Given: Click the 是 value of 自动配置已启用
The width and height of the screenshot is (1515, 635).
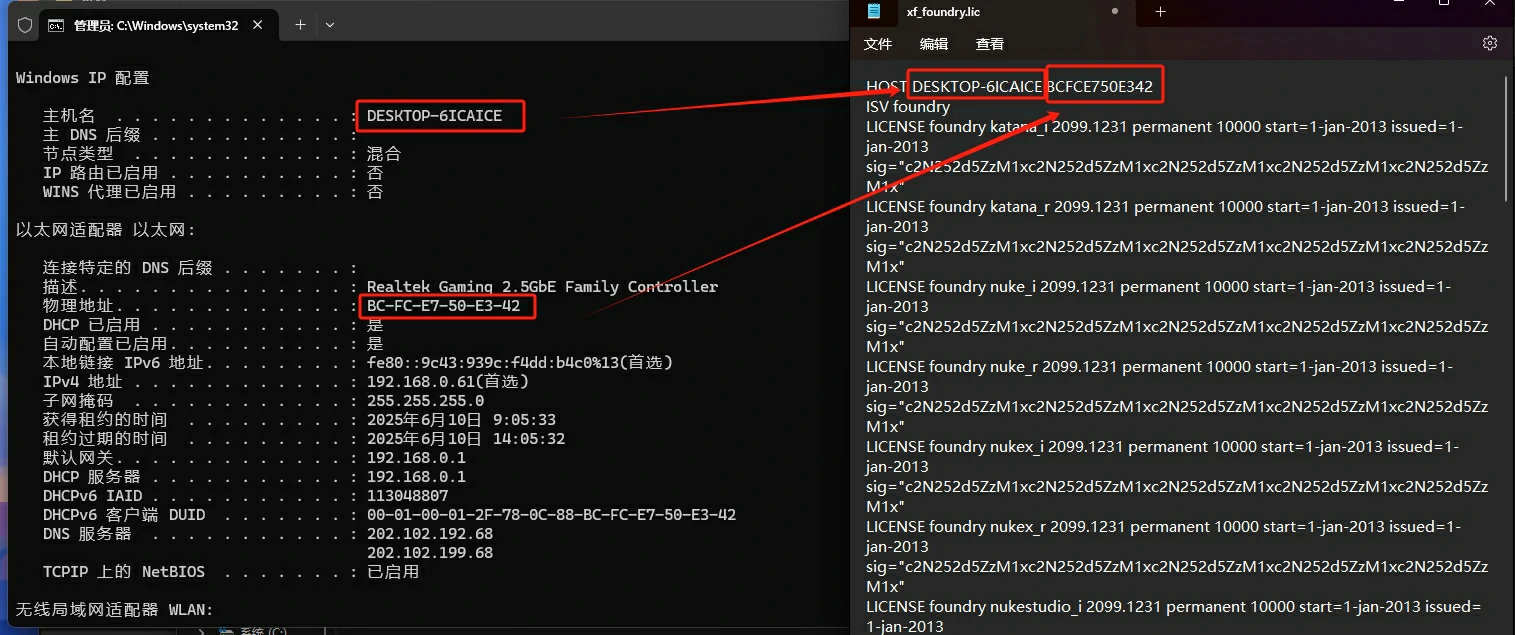Looking at the screenshot, I should pyautogui.click(x=375, y=344).
